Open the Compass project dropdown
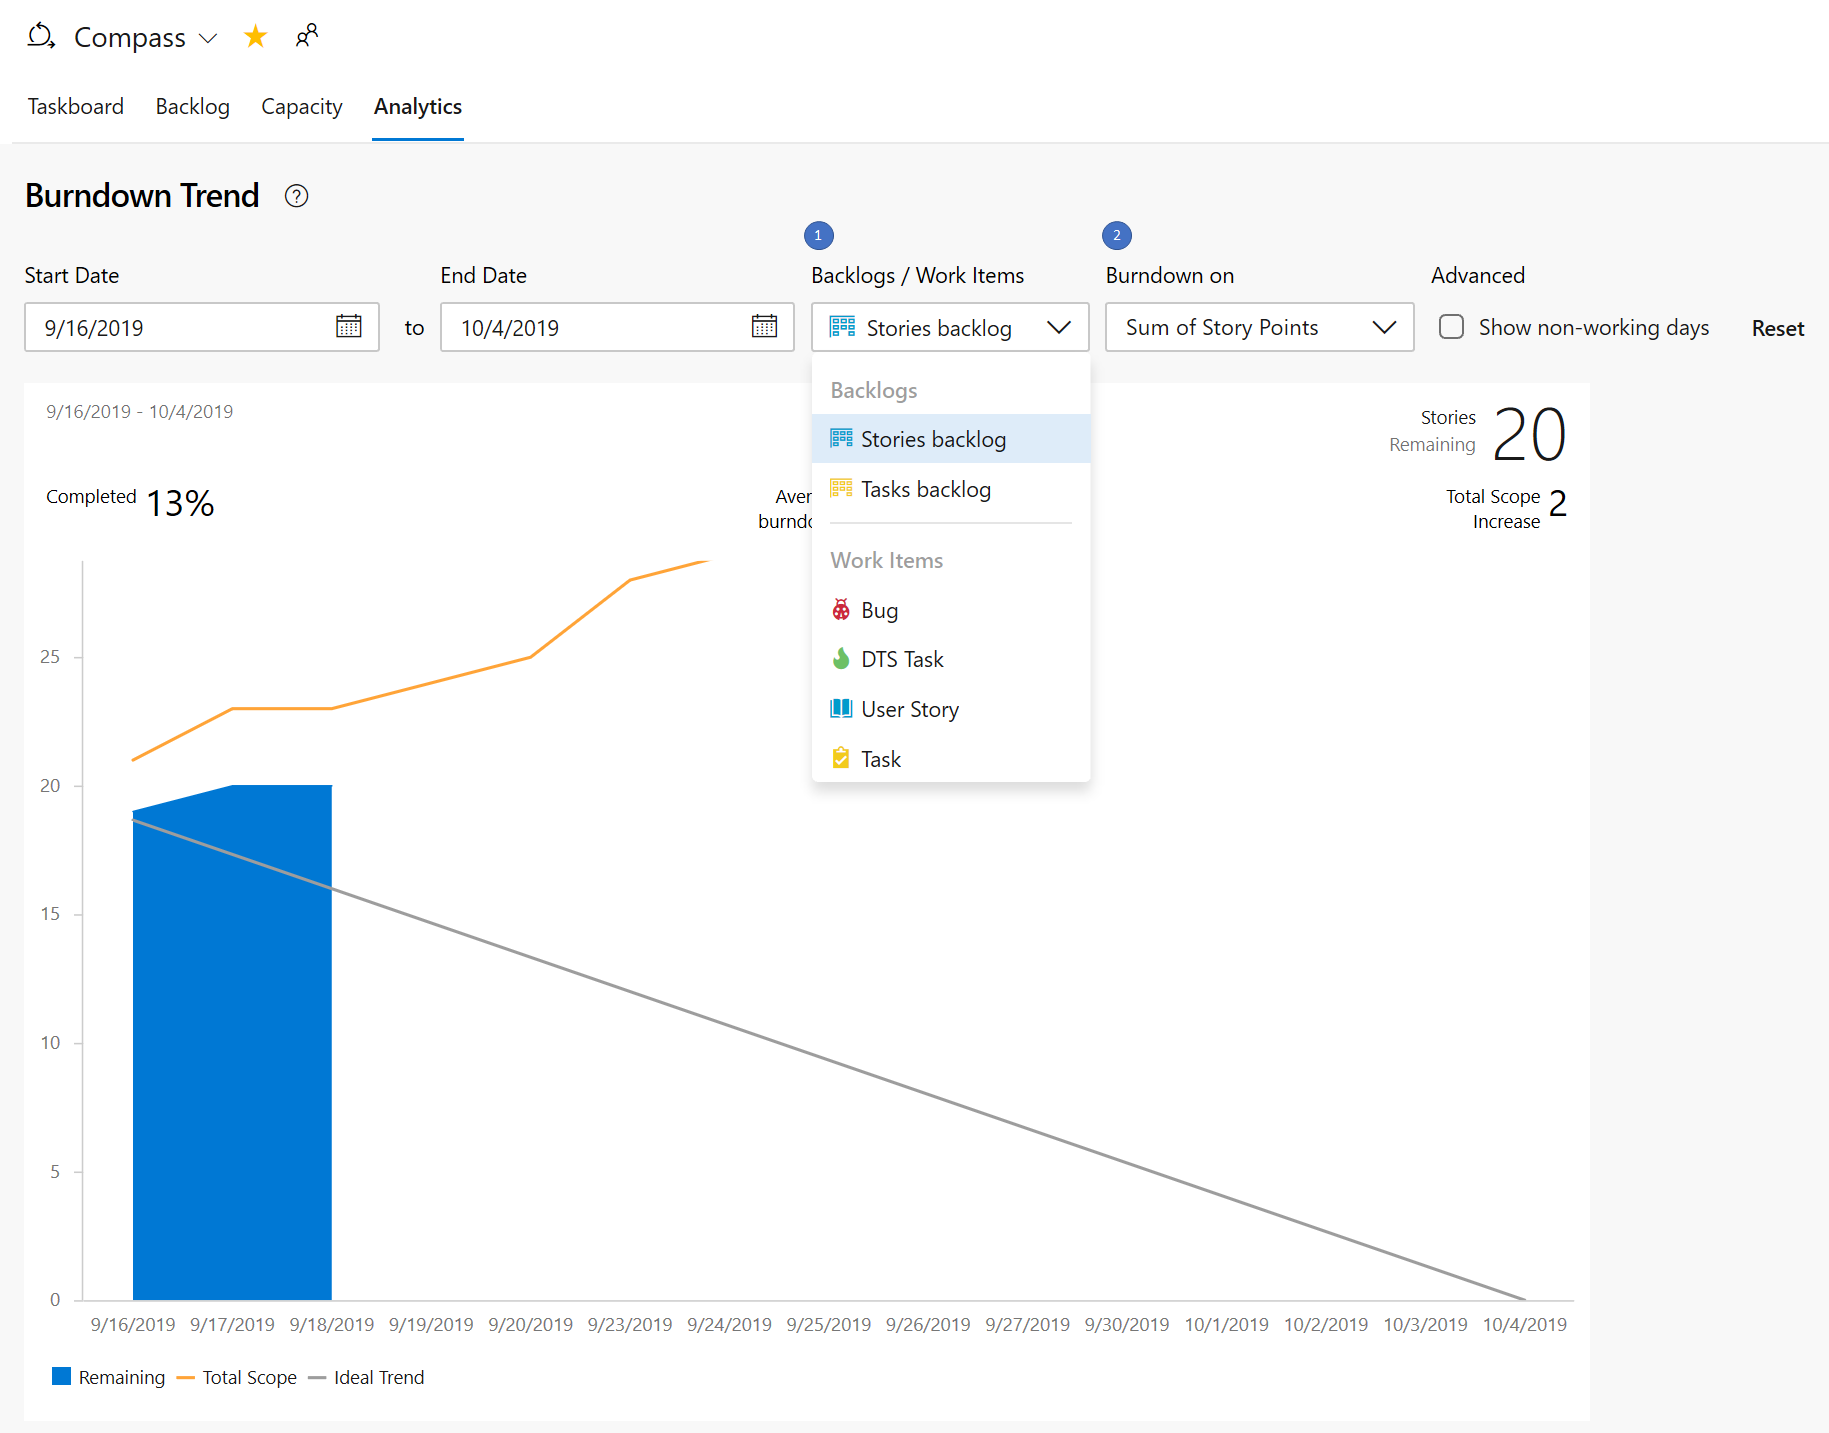Screen dimensions: 1829x1433 tap(209, 38)
